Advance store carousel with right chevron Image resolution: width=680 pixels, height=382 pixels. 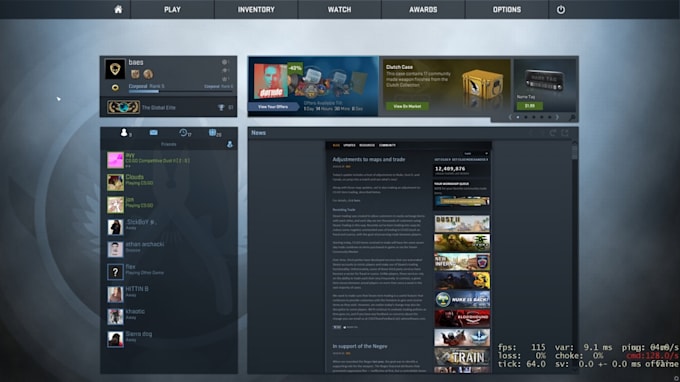tap(557, 118)
